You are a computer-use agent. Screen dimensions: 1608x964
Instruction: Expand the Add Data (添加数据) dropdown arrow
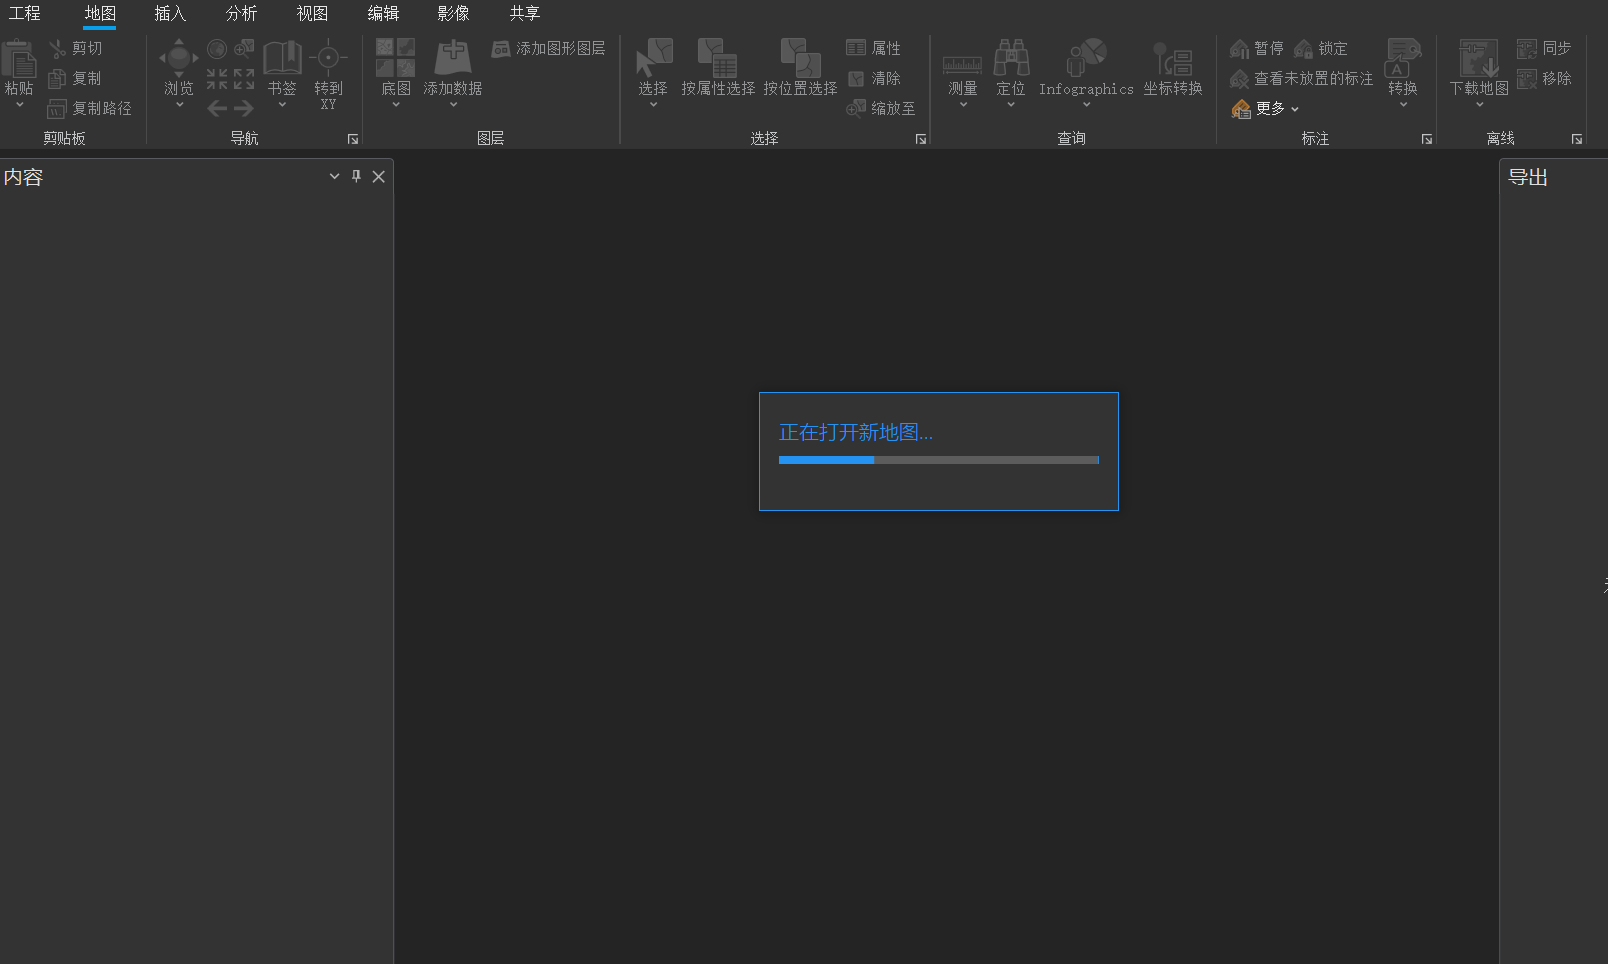coord(453,104)
